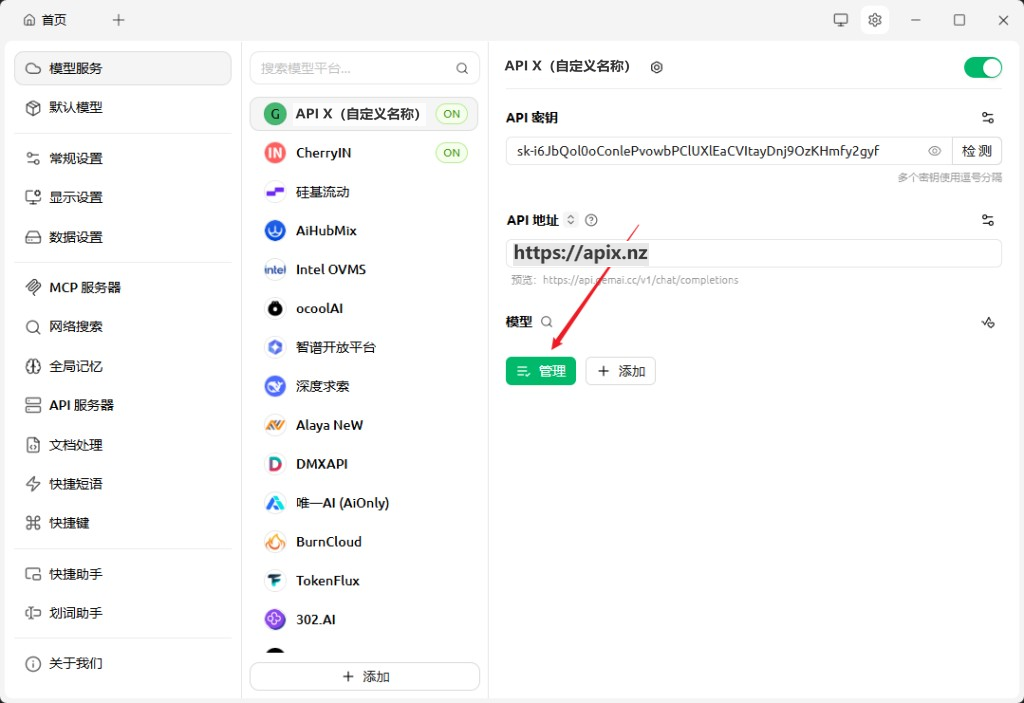Click the Intel OVMS provider icon

point(275,269)
